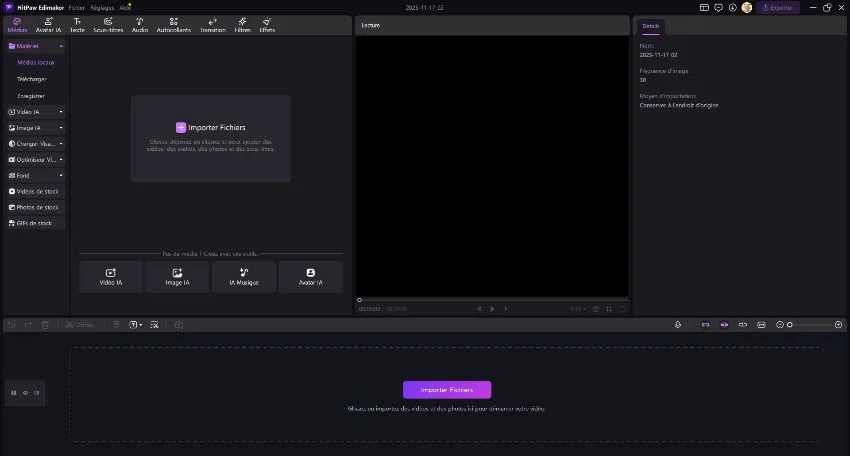Open the Réglages menu
Screen dimensions: 850x456
[x=102, y=7]
